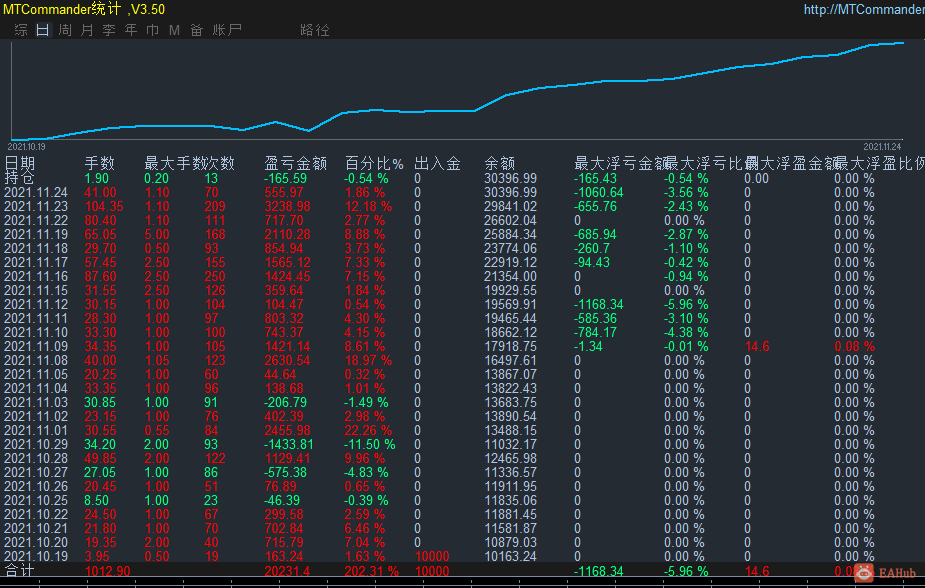This screenshot has width=925, height=588.
Task: Click lots value 104.35
Action: (104, 206)
